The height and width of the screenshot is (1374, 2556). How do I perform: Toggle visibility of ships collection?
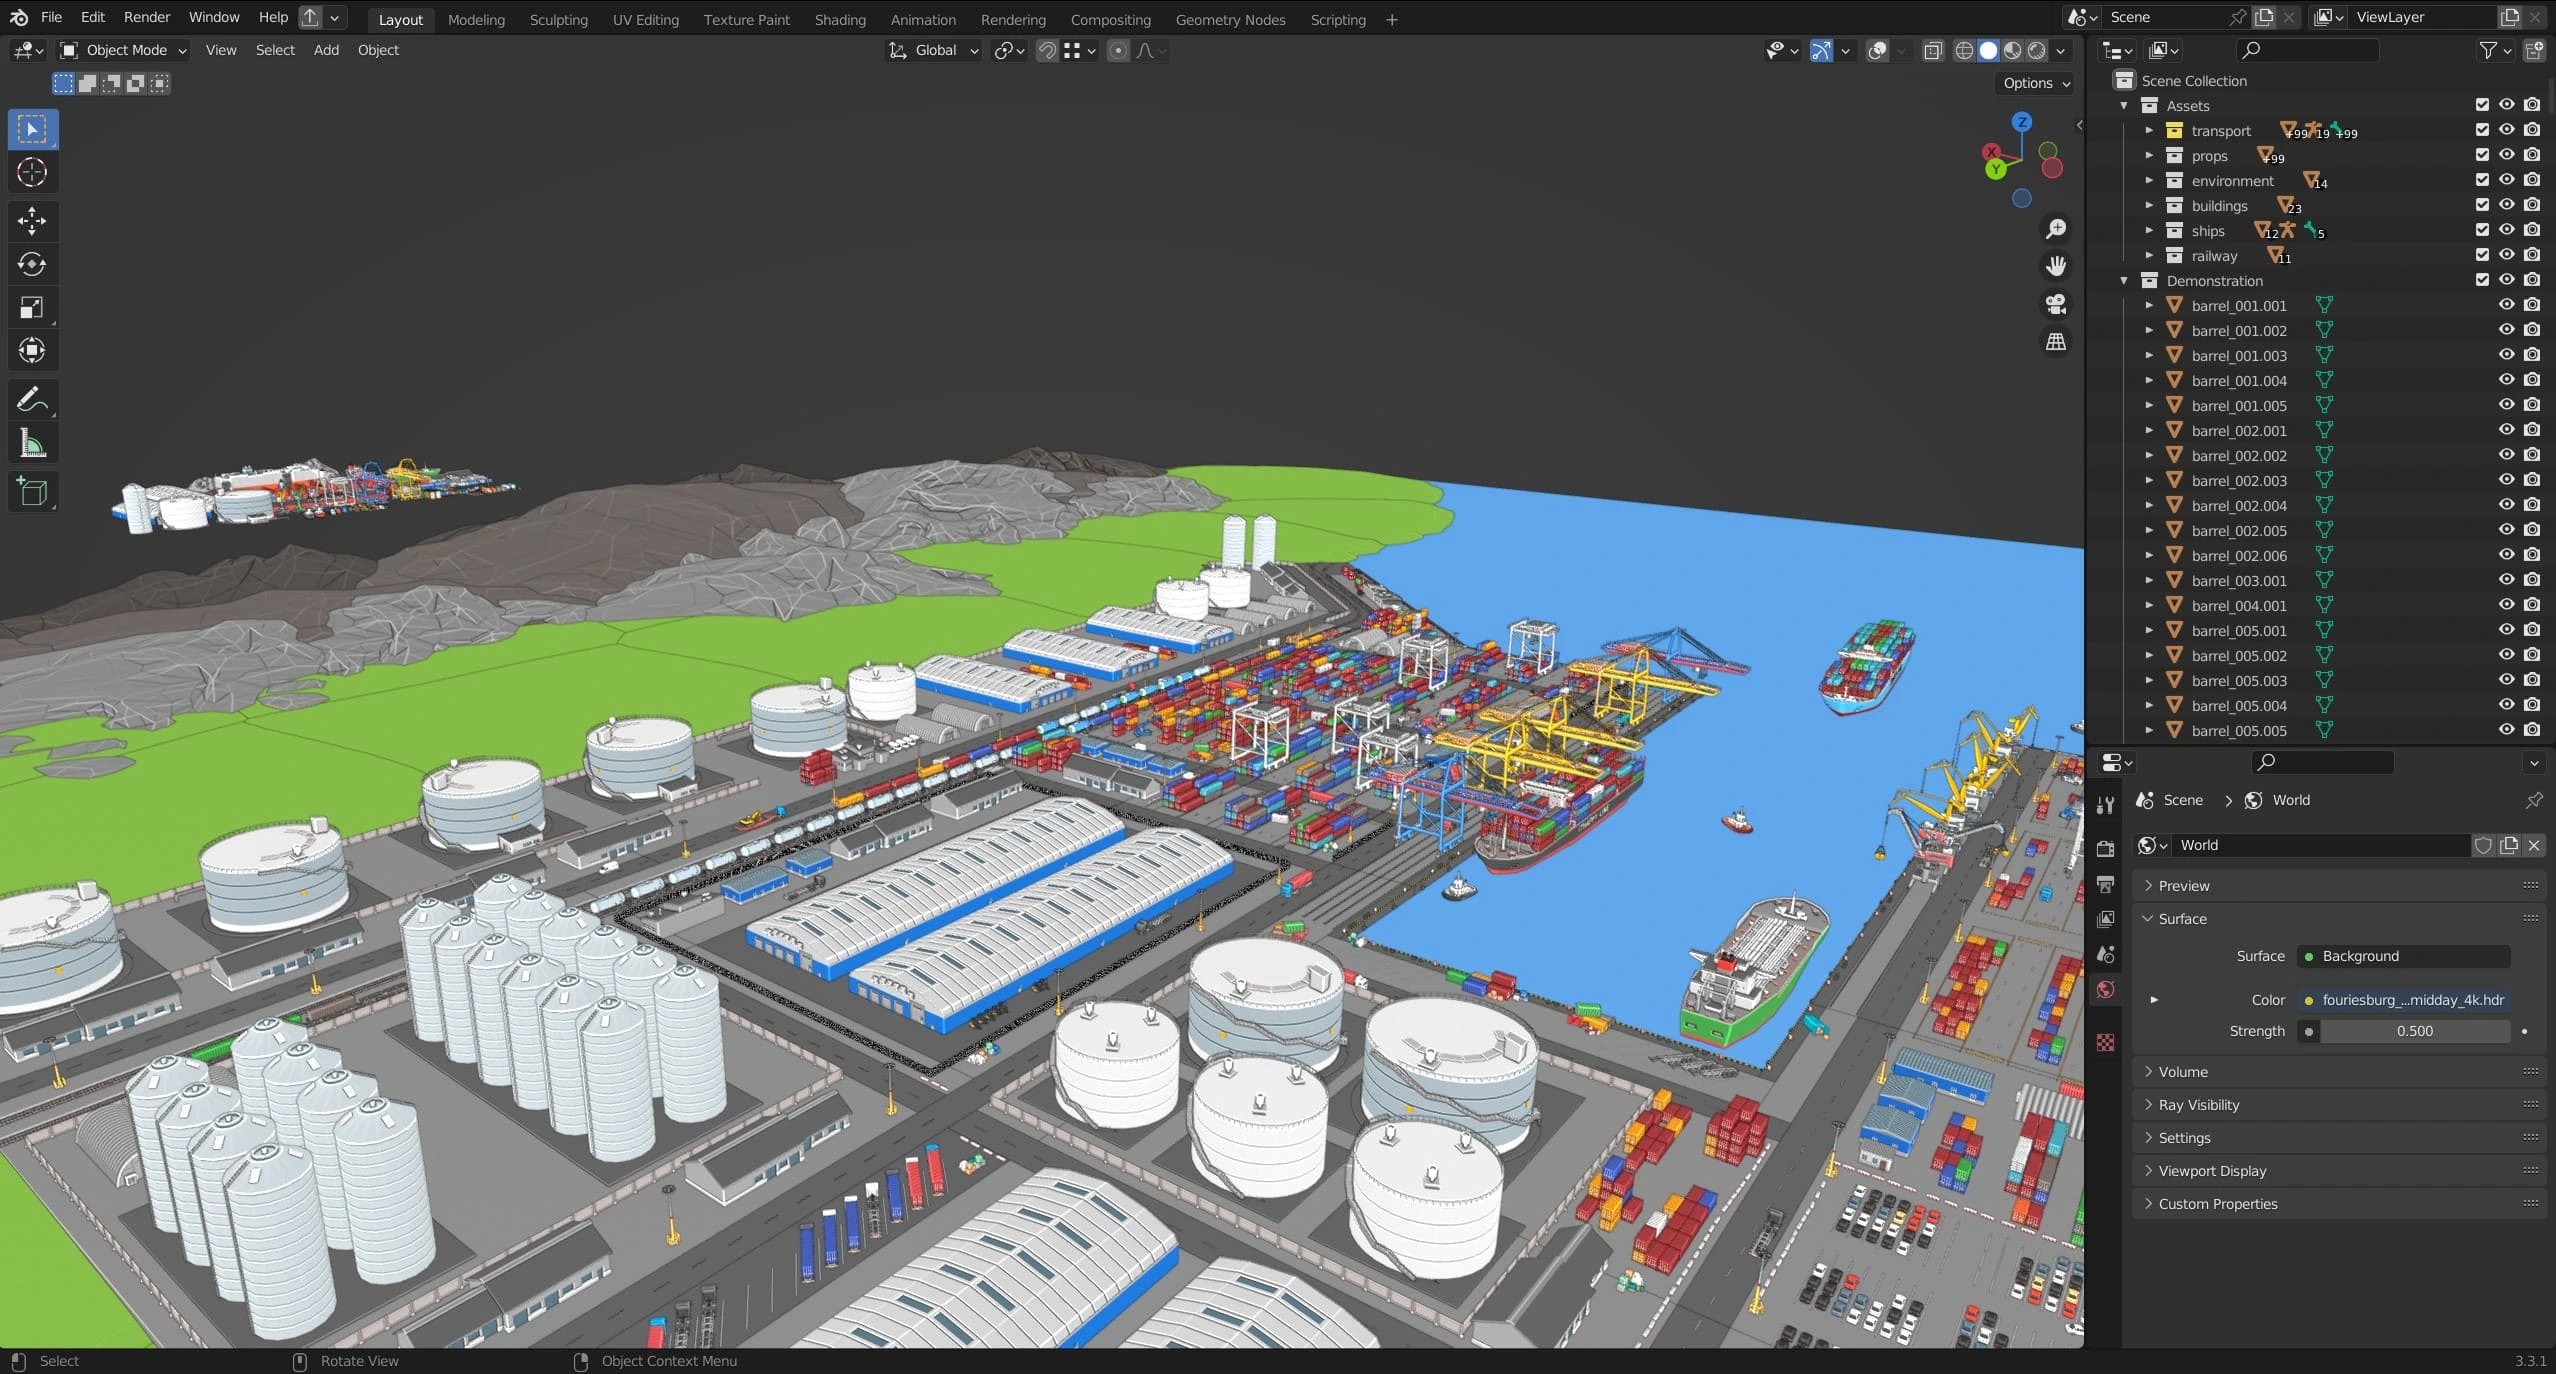tap(2506, 230)
